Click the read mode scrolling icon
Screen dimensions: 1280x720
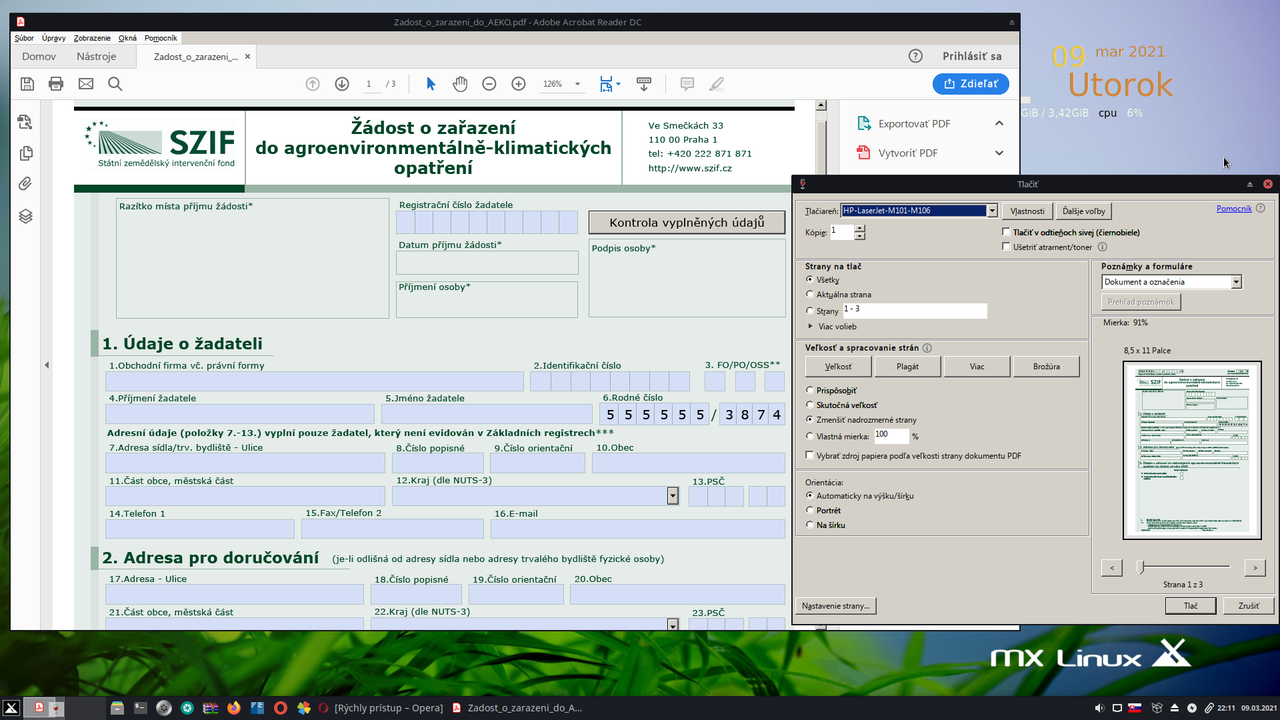[x=644, y=84]
